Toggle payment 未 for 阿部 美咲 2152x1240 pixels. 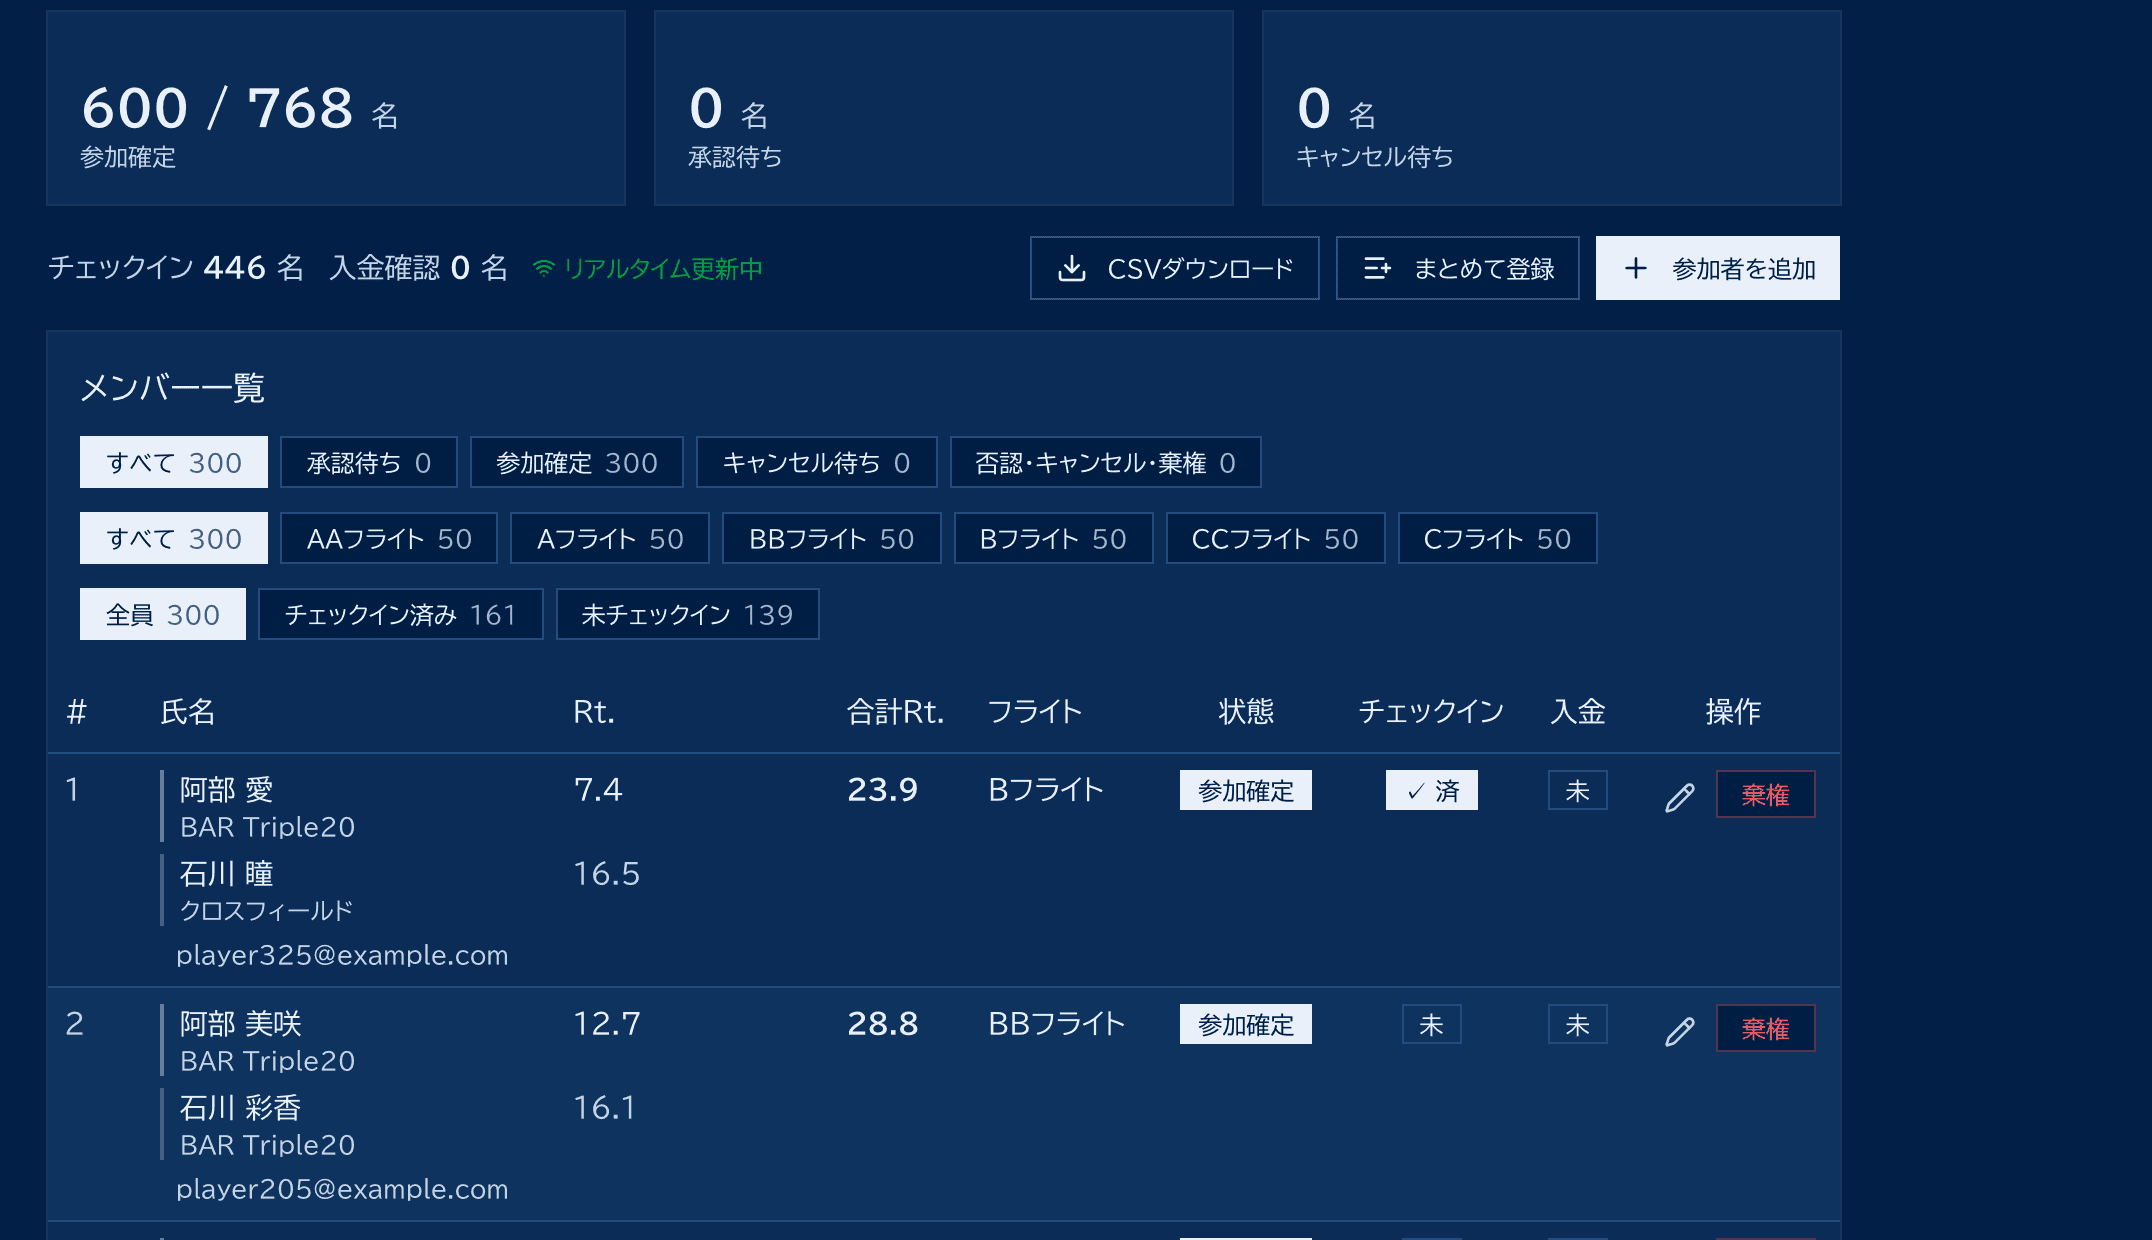click(1577, 1024)
